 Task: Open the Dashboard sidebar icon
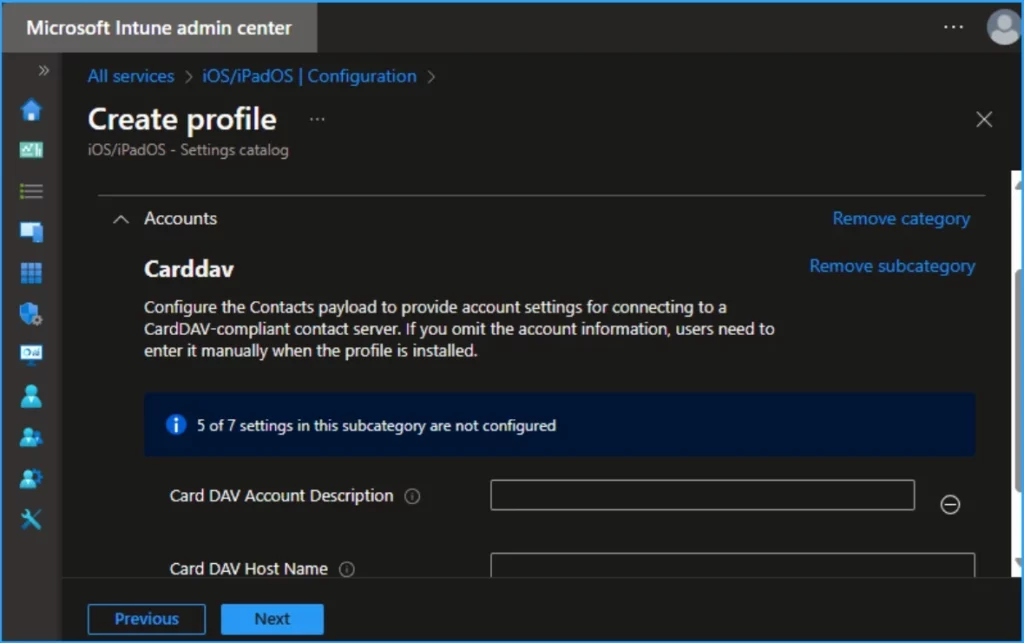31,150
